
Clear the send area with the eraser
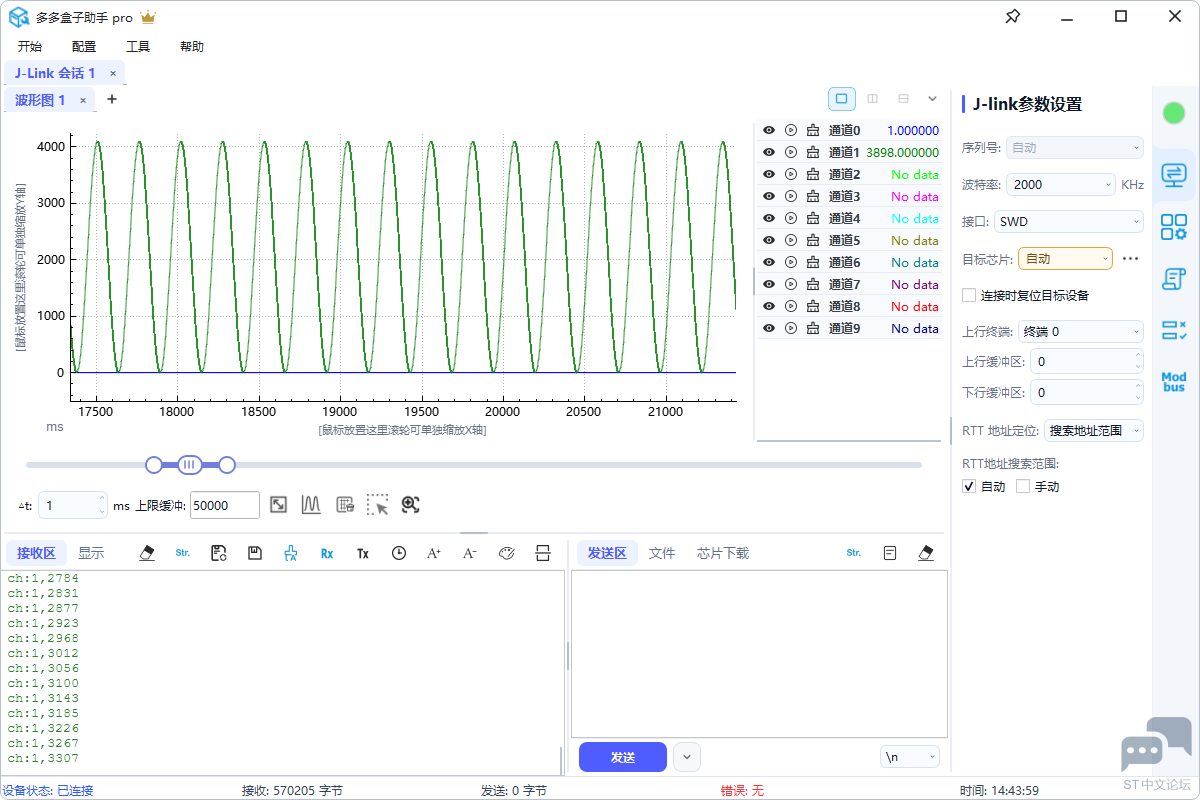pos(925,553)
